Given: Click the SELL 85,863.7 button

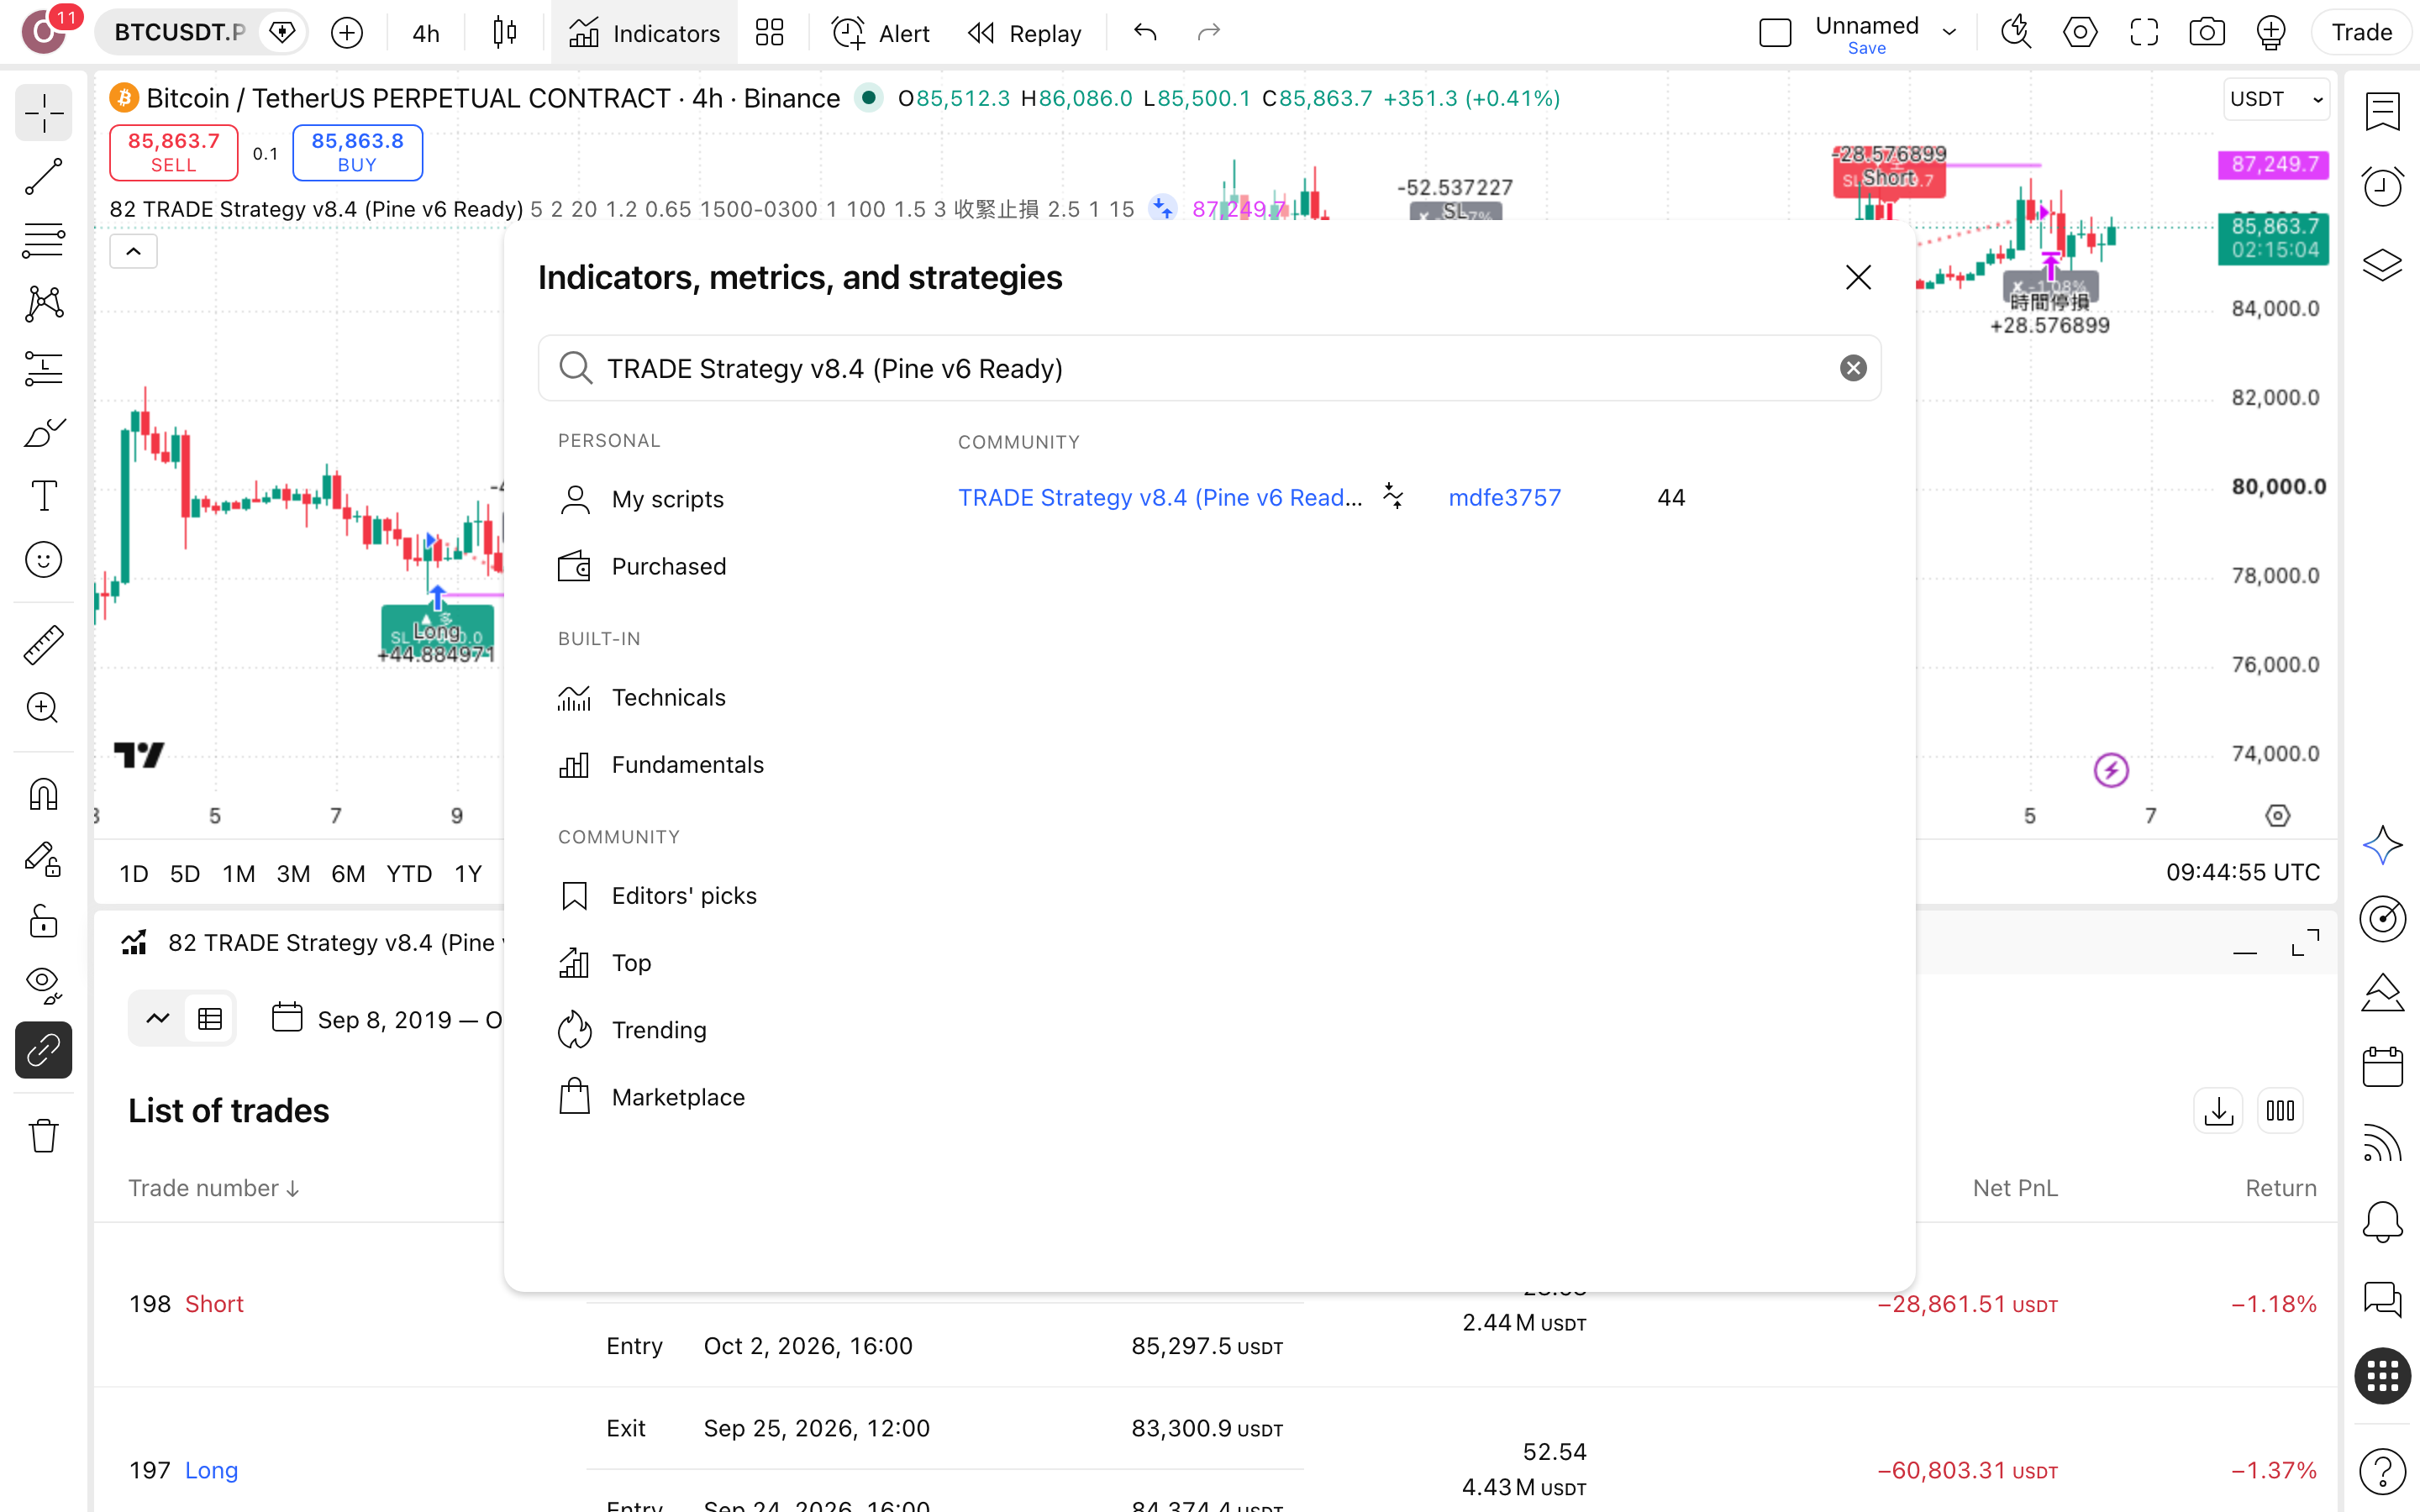Looking at the screenshot, I should tap(173, 152).
